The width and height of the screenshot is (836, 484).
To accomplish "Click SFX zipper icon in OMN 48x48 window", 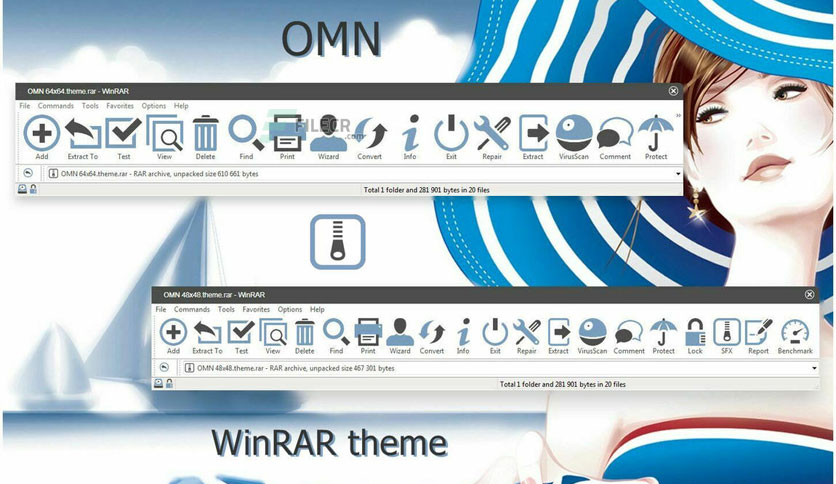I will (727, 332).
